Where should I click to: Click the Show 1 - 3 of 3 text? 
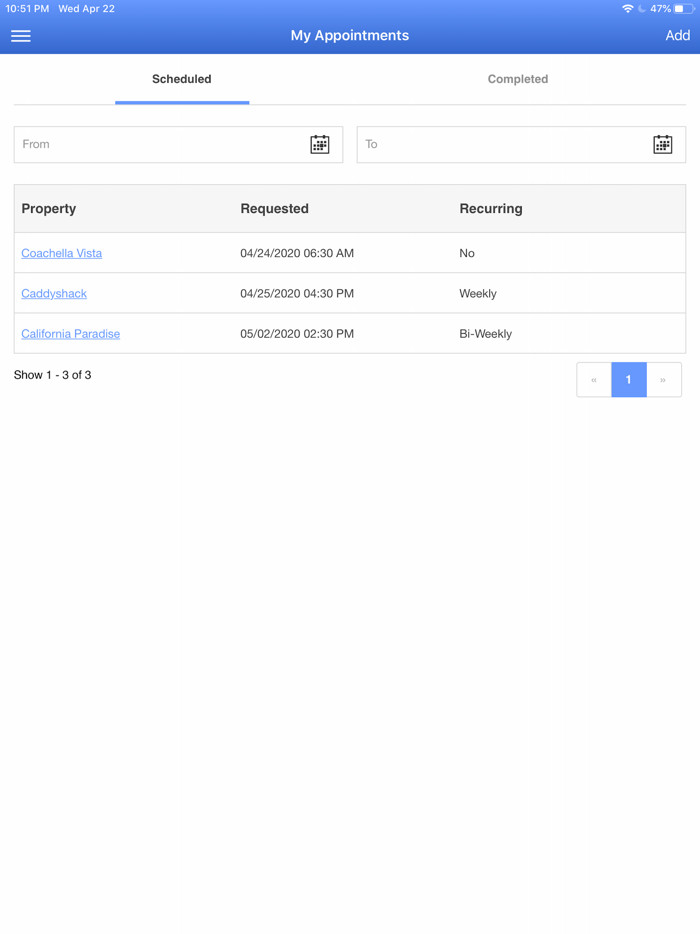[x=52, y=375]
